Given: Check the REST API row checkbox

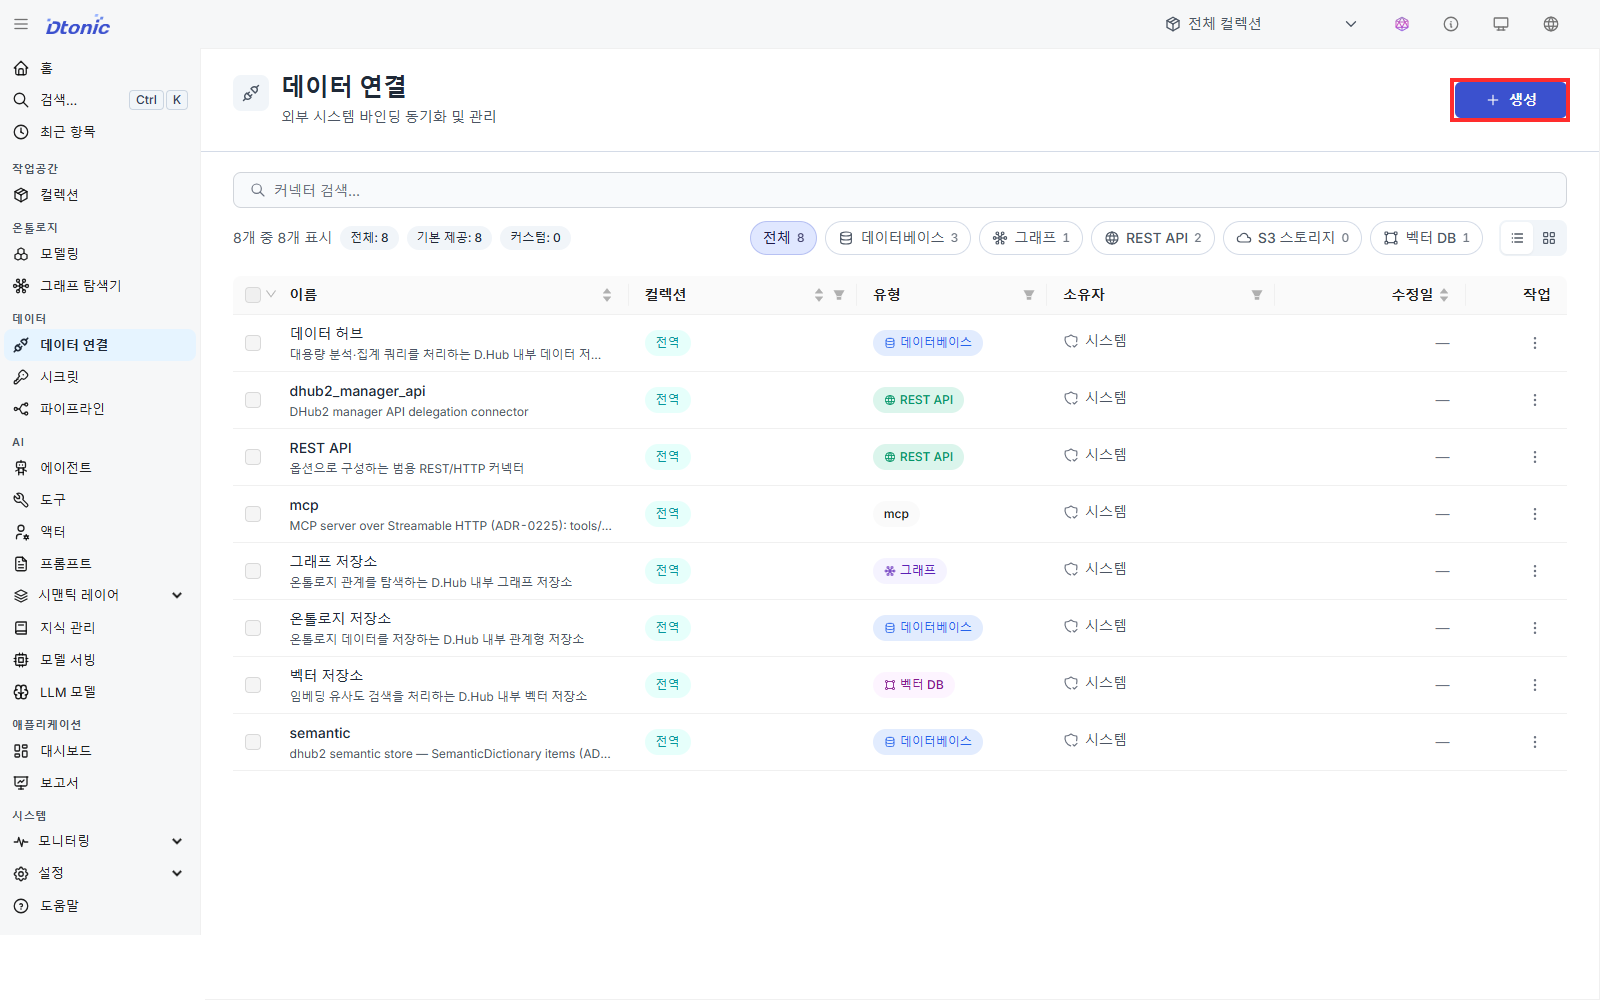Looking at the screenshot, I should [x=253, y=457].
